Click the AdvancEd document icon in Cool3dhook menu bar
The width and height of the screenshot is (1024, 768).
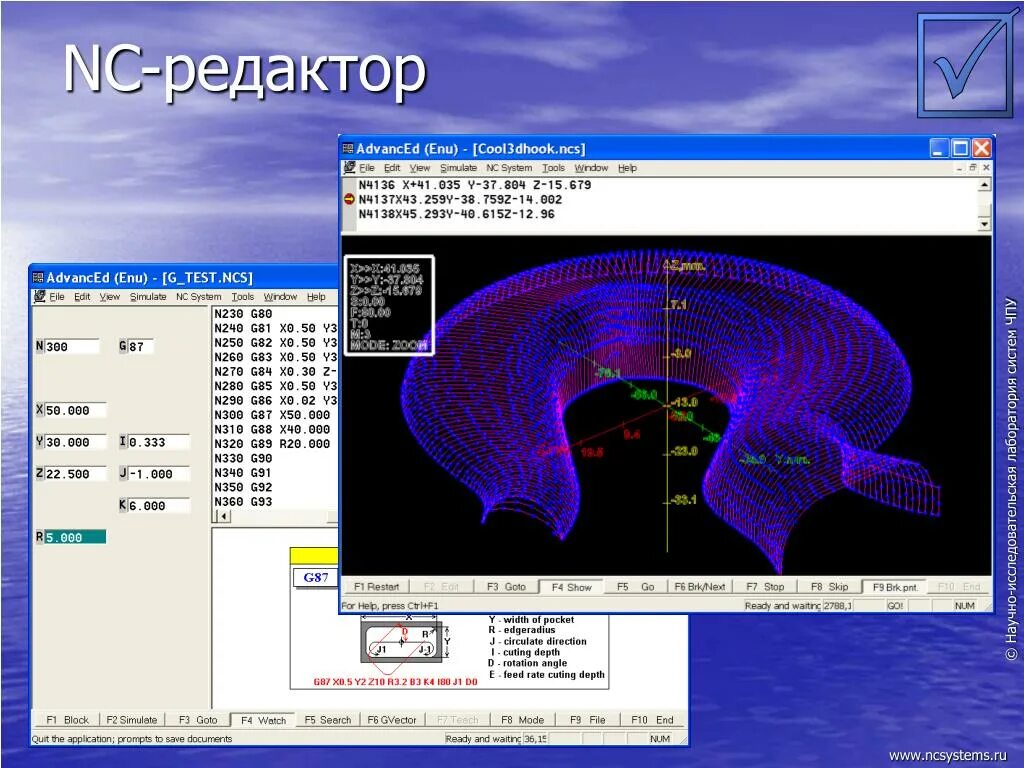pyautogui.click(x=350, y=168)
